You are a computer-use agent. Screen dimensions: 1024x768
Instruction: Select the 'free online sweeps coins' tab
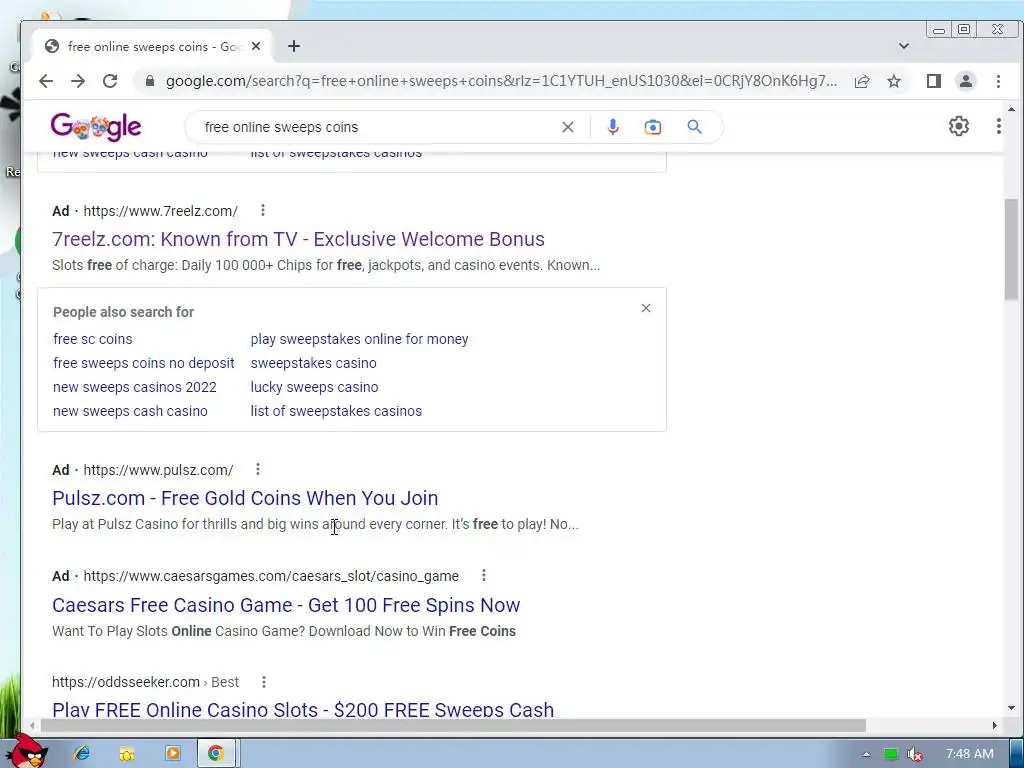(152, 46)
